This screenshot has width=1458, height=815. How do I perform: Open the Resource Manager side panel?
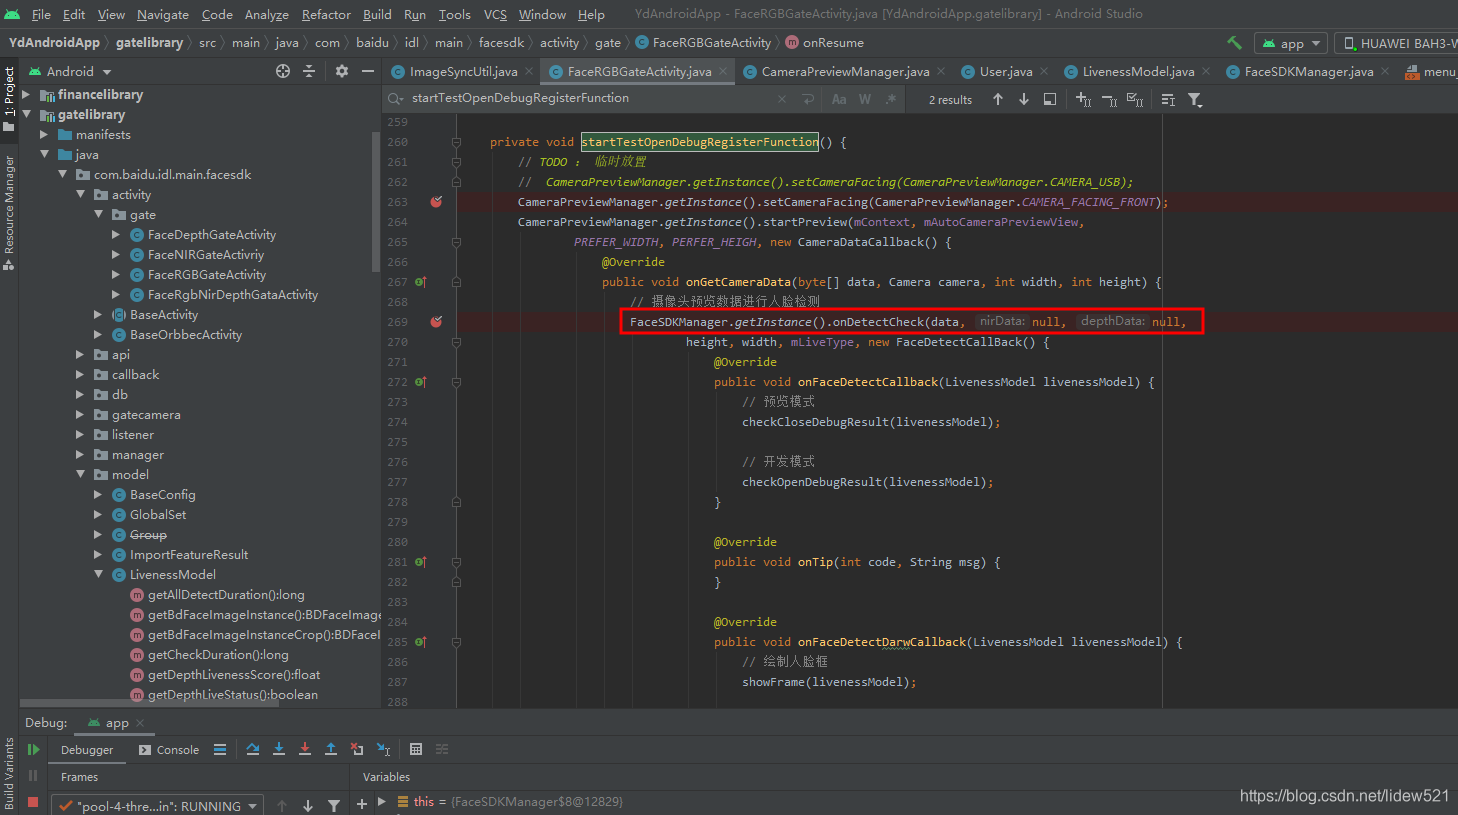9,212
